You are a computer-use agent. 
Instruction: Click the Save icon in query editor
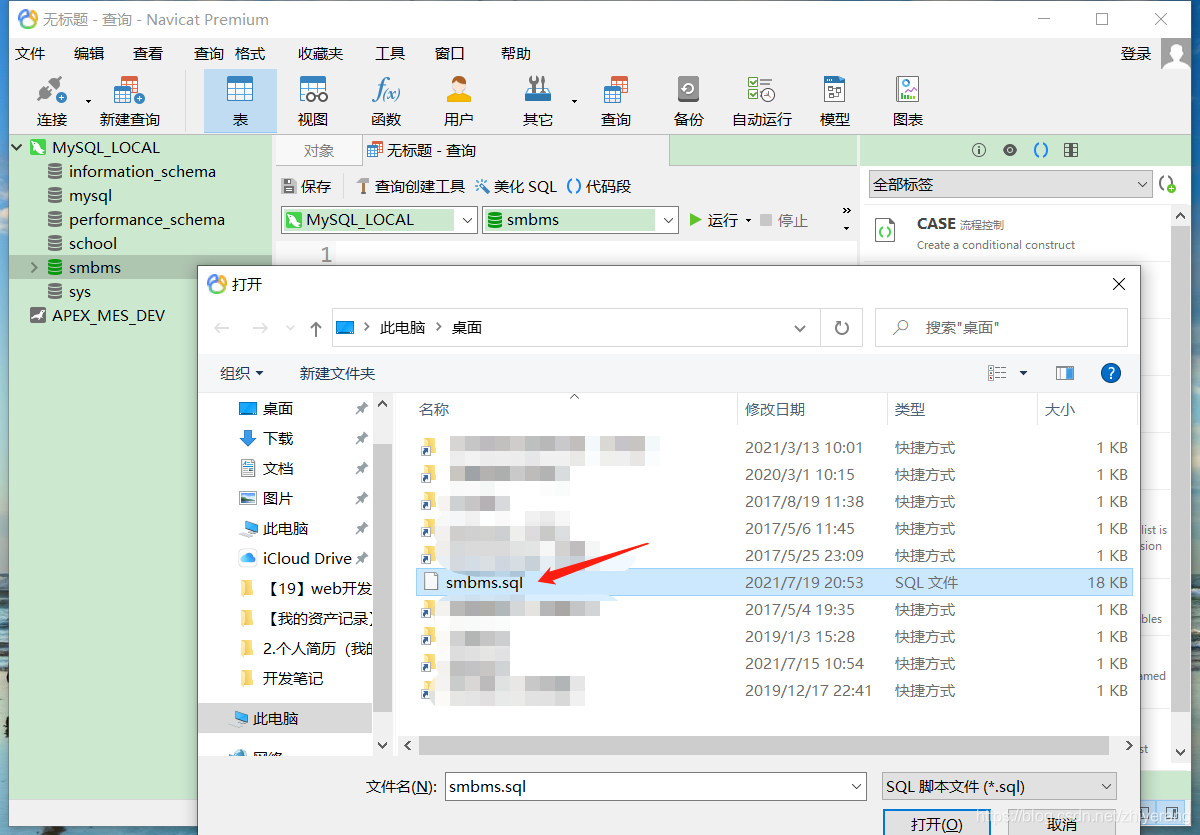point(306,186)
